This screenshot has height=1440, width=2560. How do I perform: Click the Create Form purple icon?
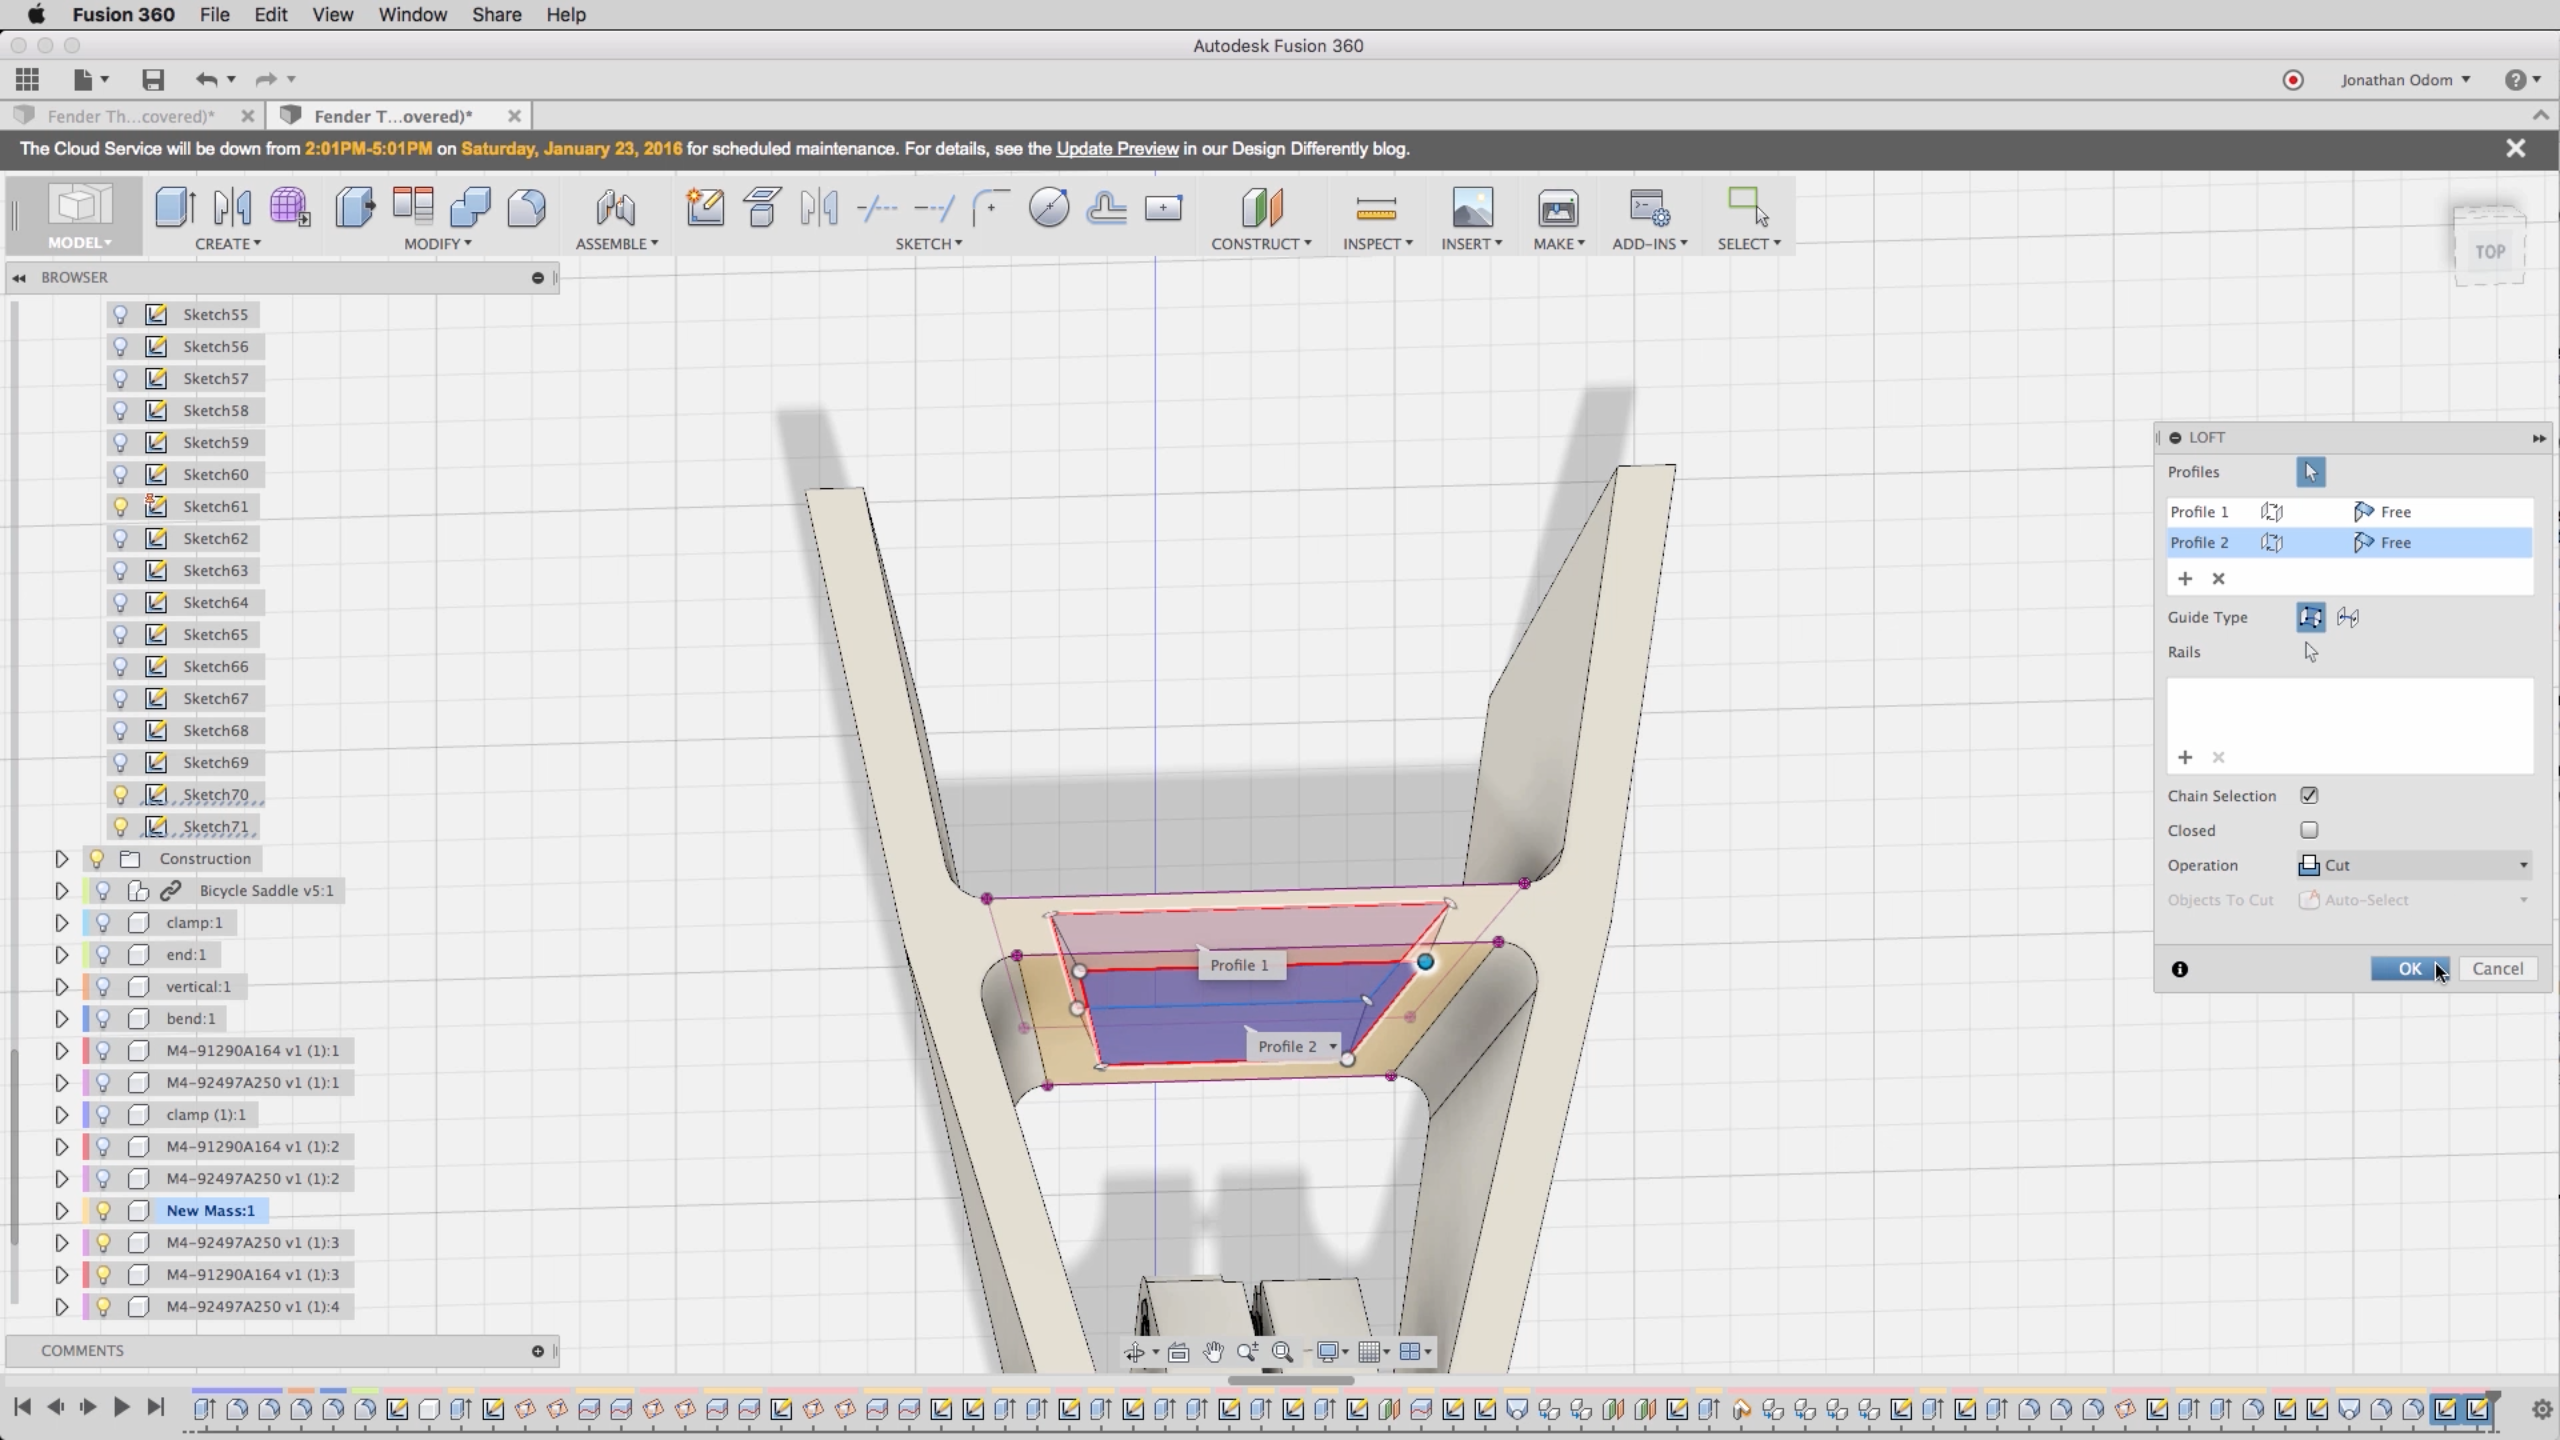click(289, 207)
